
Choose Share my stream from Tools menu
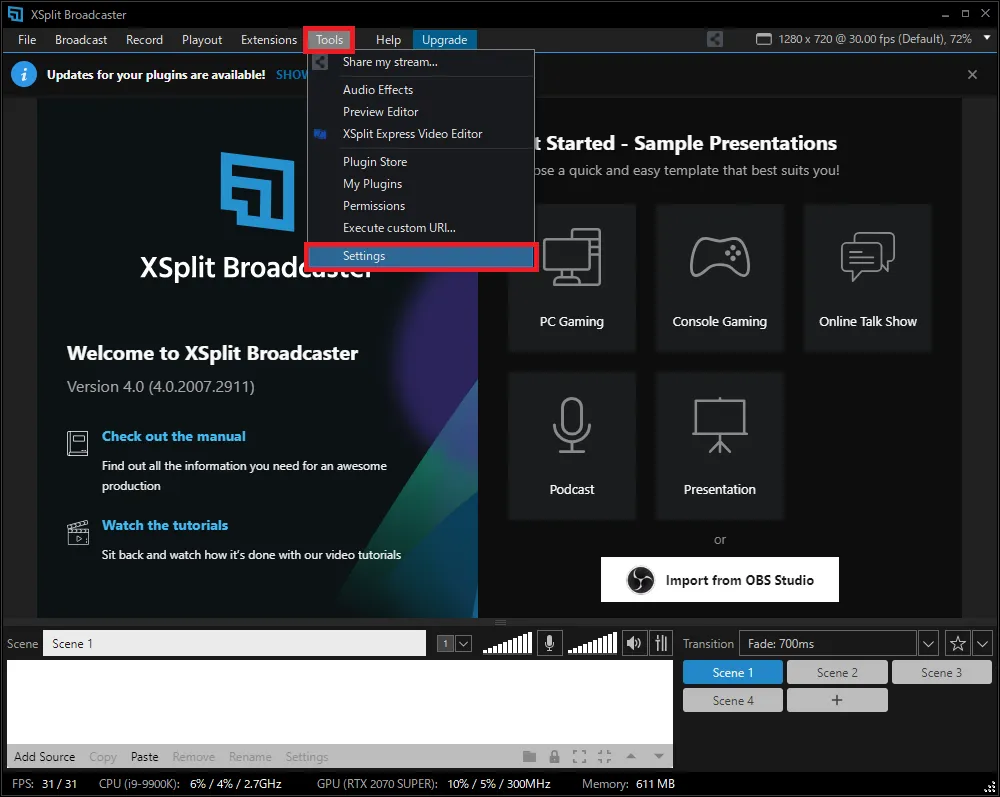(x=421, y=62)
